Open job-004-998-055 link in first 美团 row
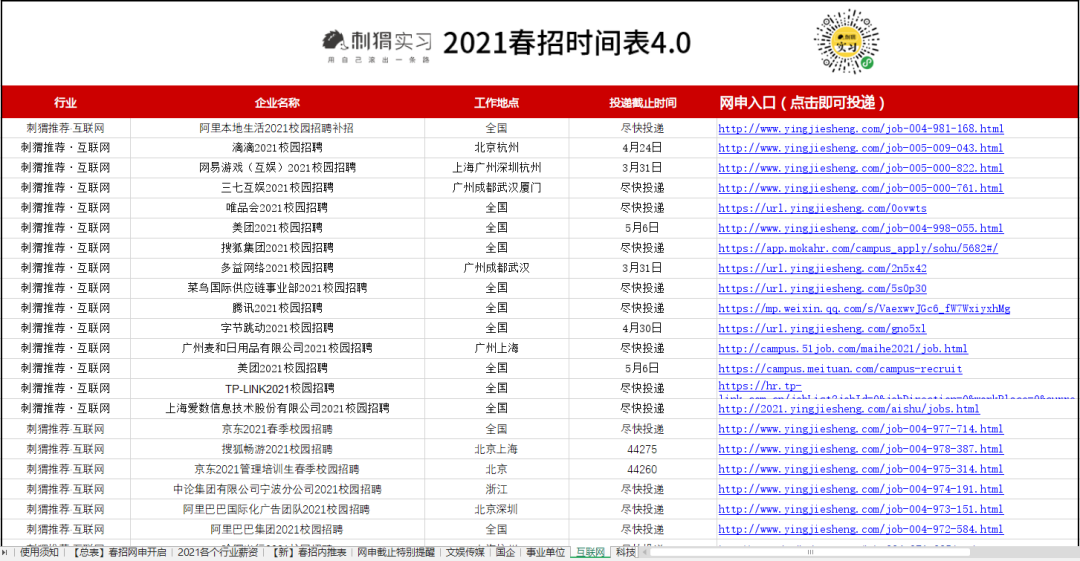Image resolution: width=1080 pixels, height=561 pixels. (x=860, y=227)
